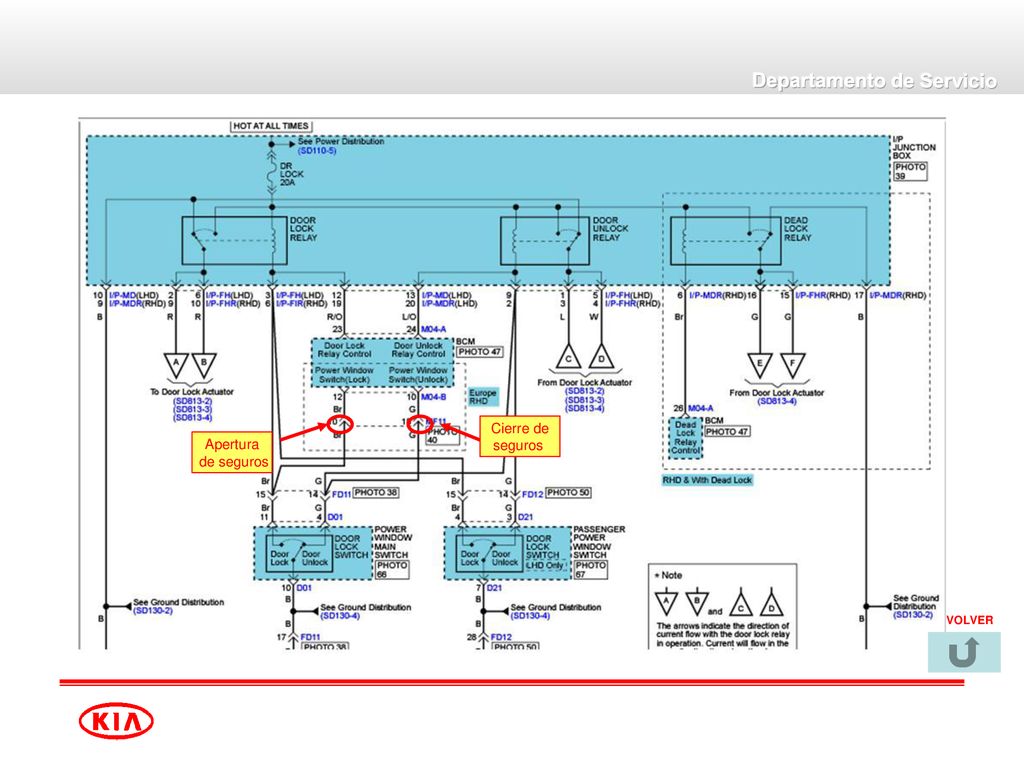Viewport: 1024px width, 768px height.
Task: Click triangle A in the Note legend
Action: [x=666, y=603]
